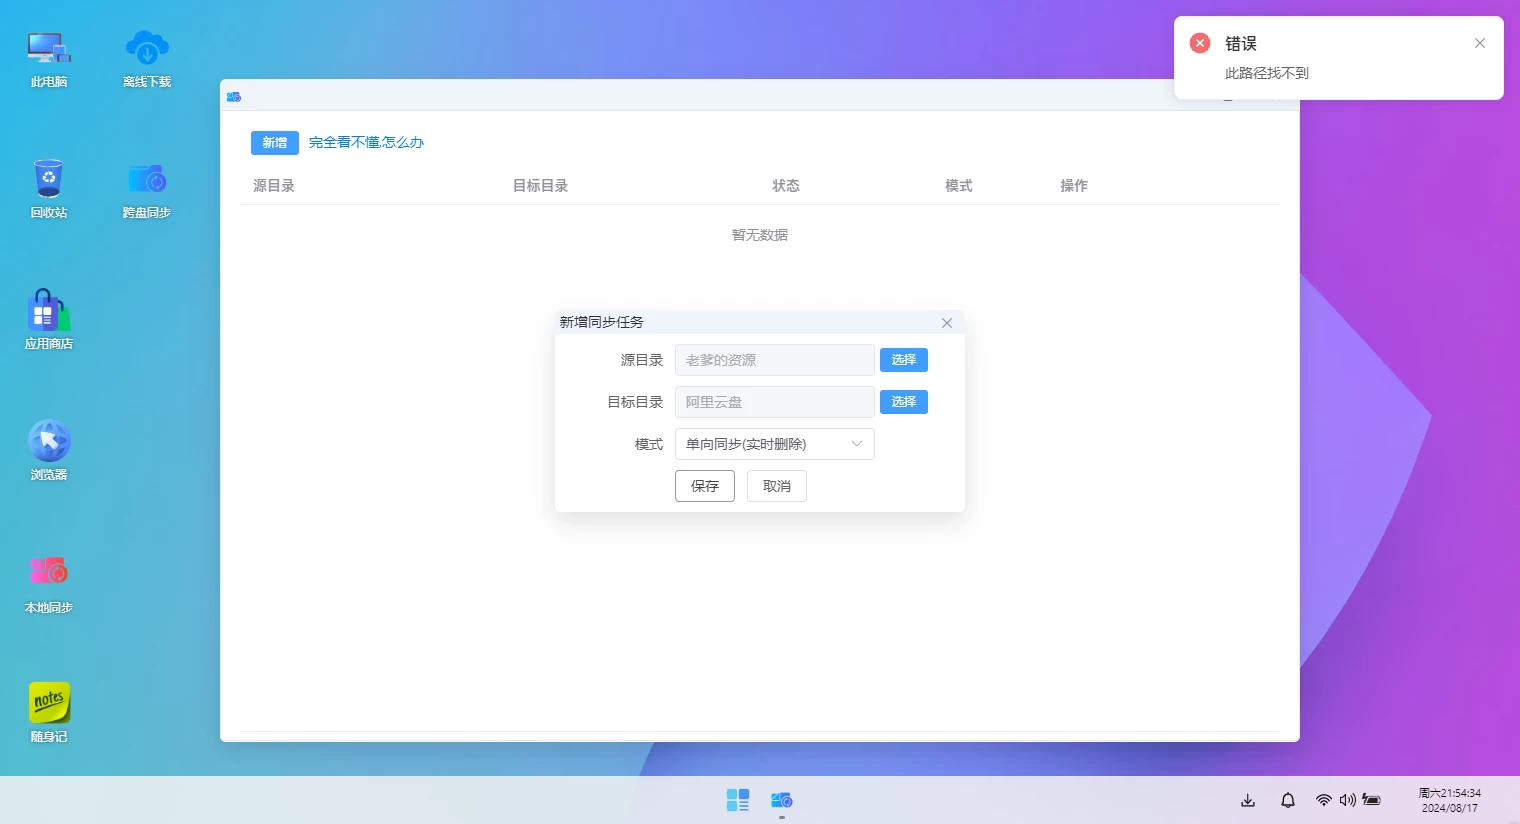Open the 模式 sync mode dropdown
The width and height of the screenshot is (1520, 824).
coord(775,443)
